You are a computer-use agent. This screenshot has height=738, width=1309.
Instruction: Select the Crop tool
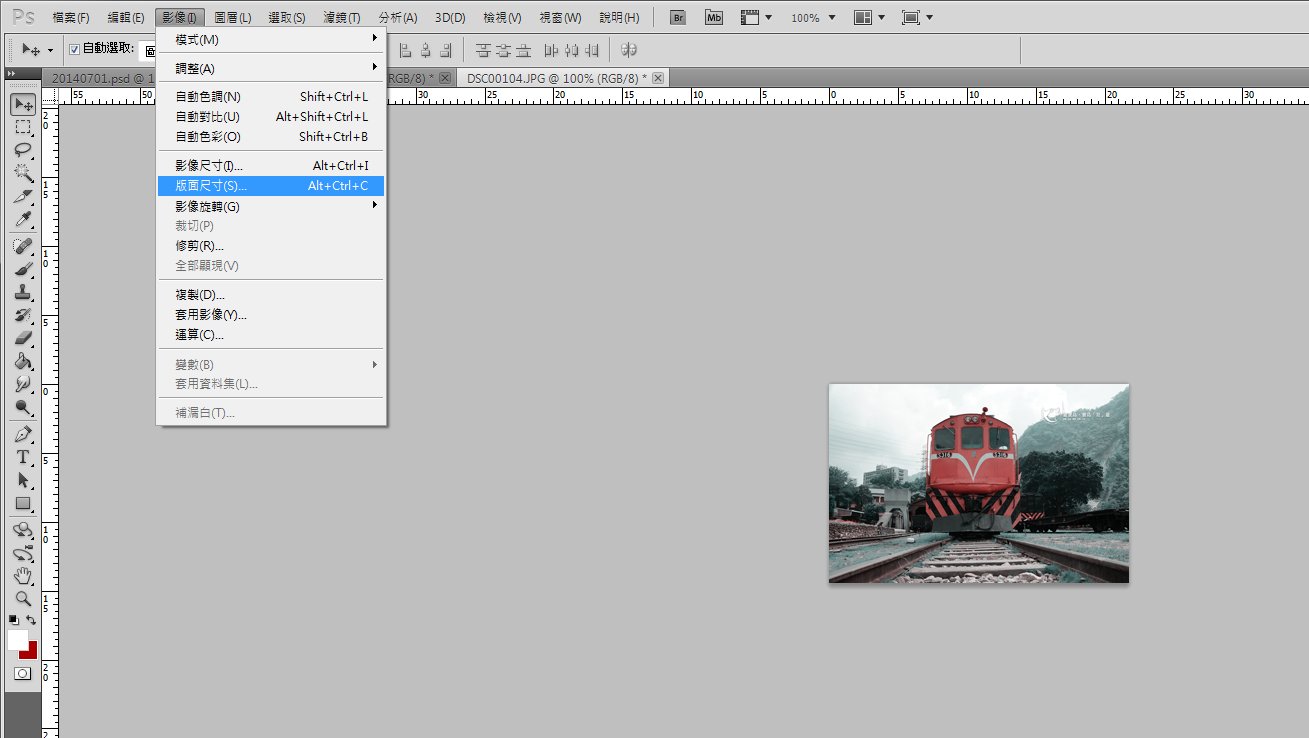click(x=22, y=196)
